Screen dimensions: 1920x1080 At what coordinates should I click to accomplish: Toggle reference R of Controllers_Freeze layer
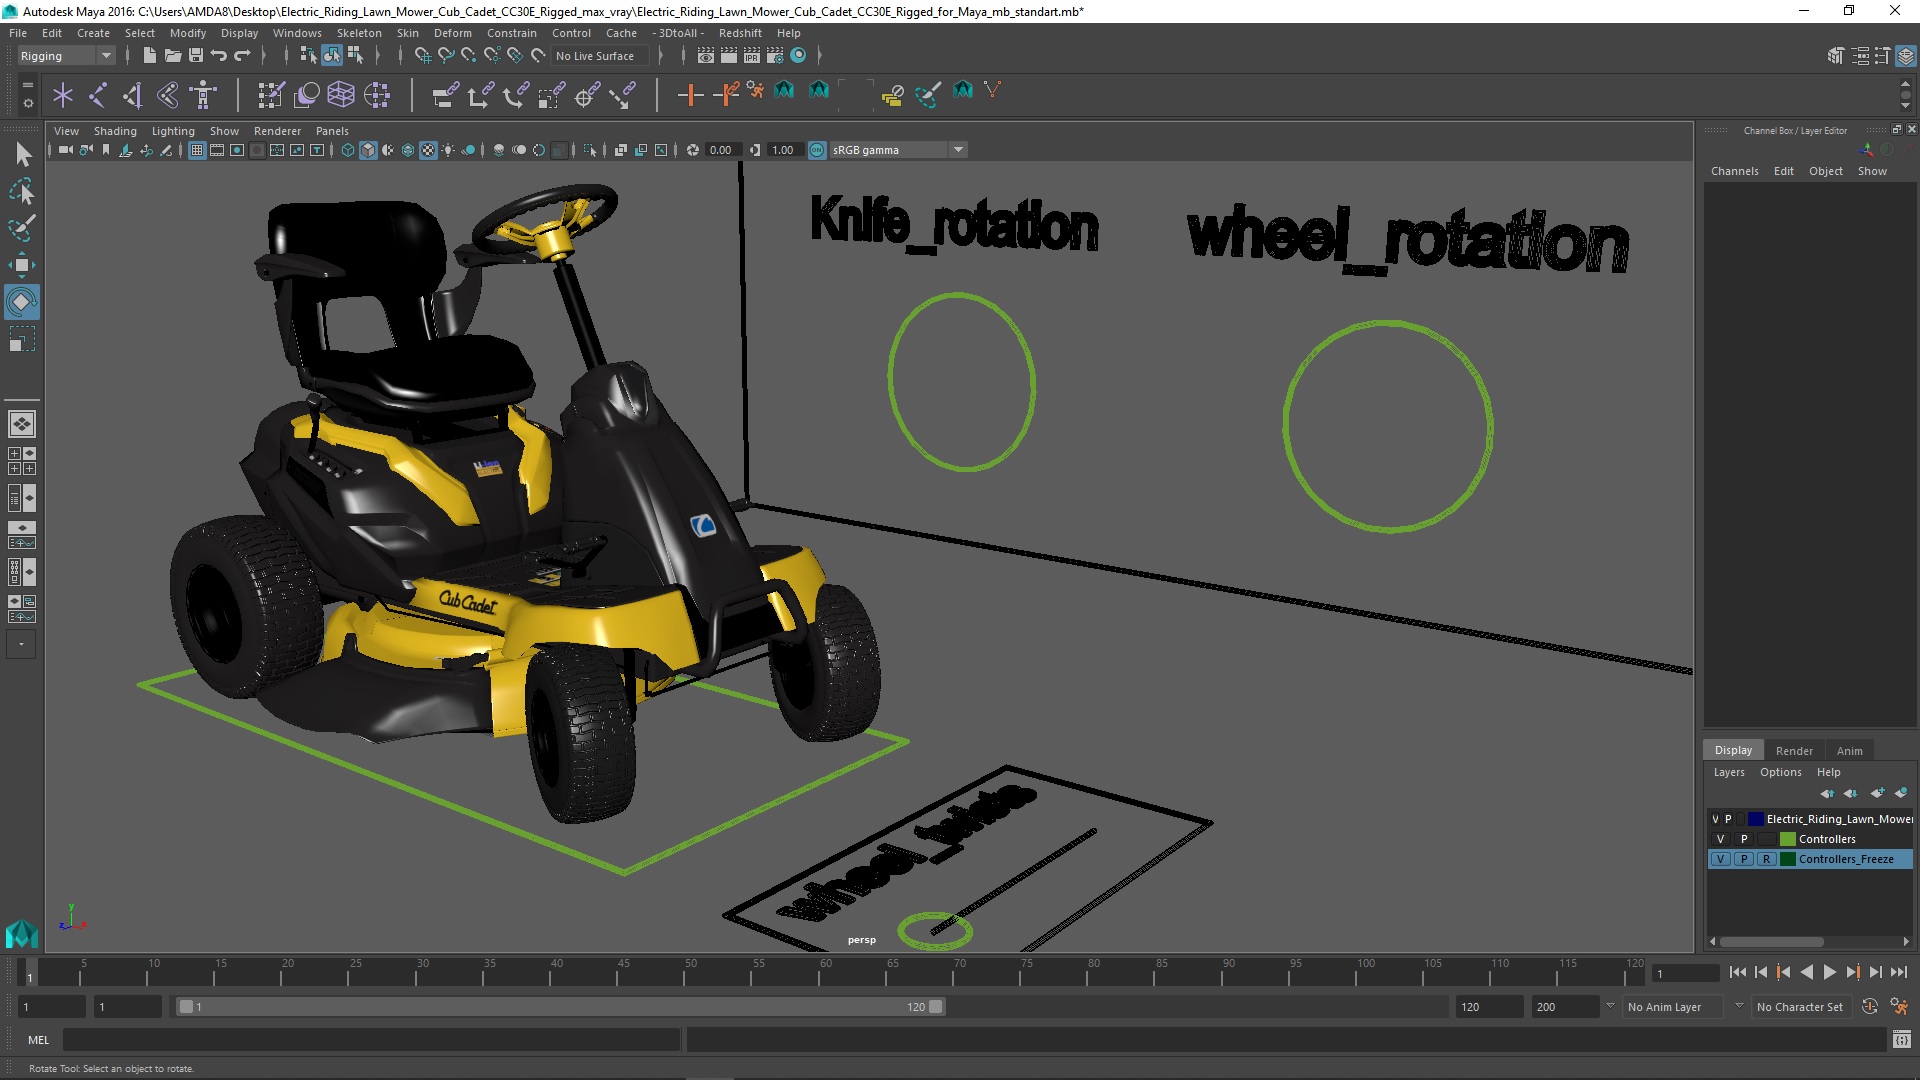(1767, 859)
